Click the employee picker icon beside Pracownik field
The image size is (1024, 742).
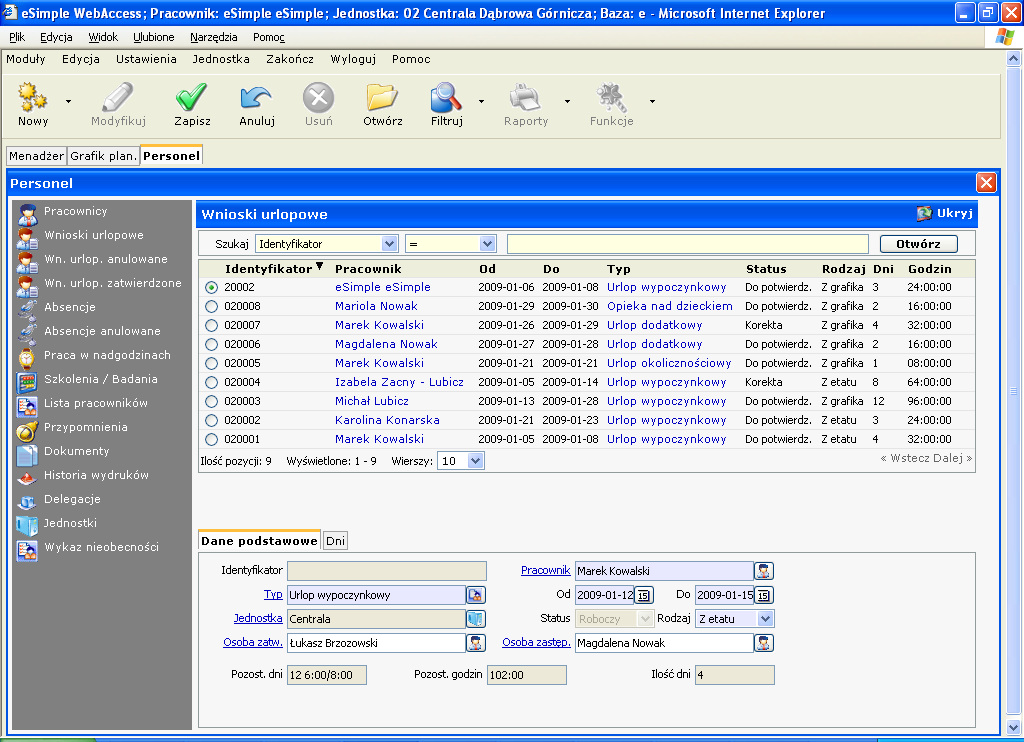pyautogui.click(x=764, y=571)
